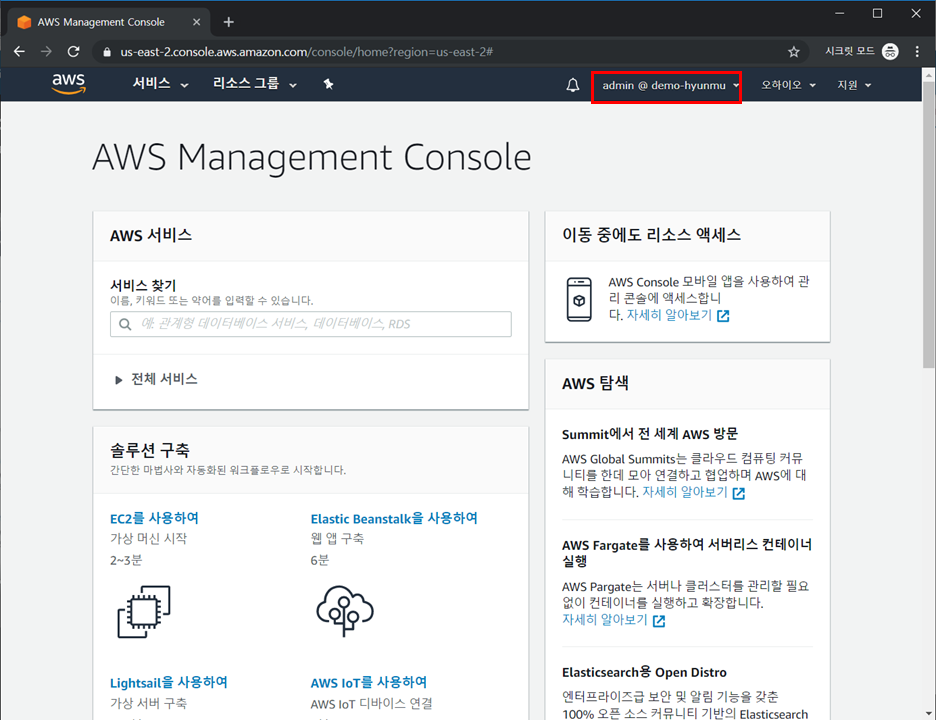This screenshot has width=936, height=720.
Task: Open the EC2를 사용하여 link
Action: pyautogui.click(x=154, y=518)
